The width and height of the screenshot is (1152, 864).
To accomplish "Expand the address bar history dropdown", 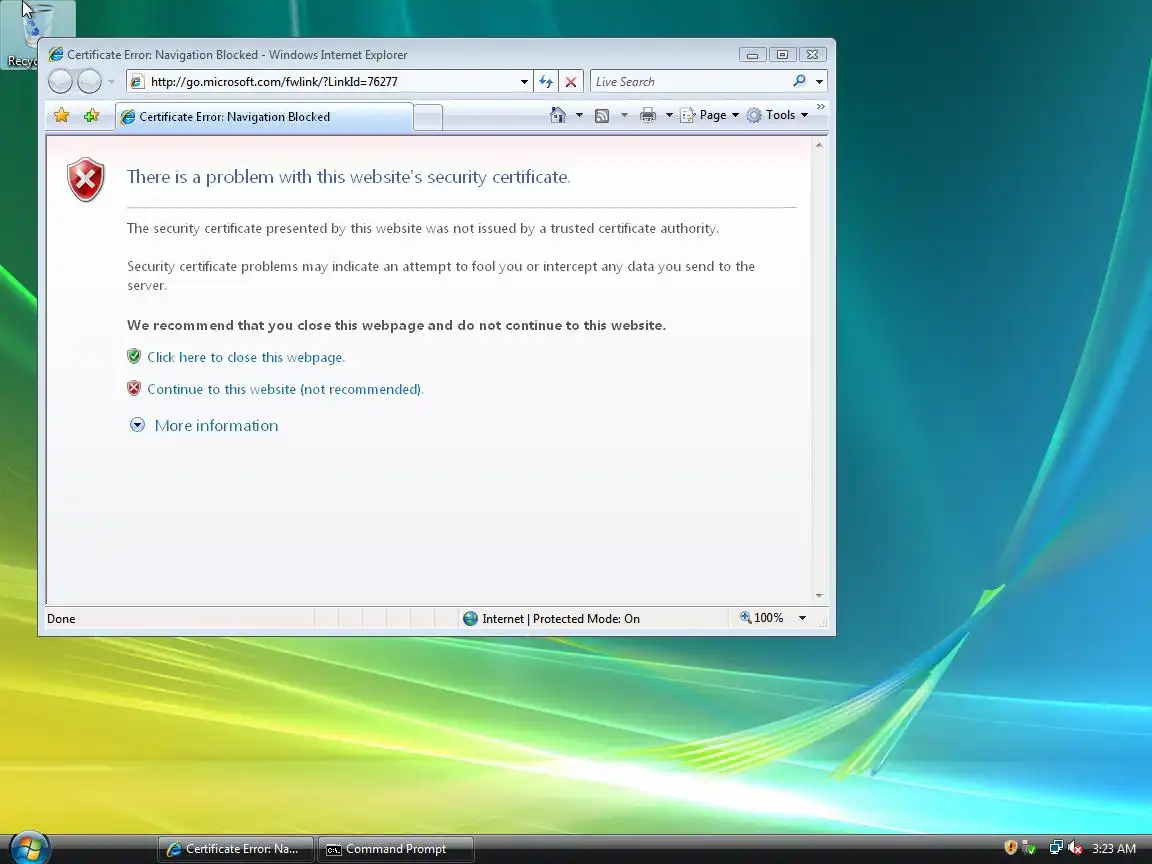I will [524, 82].
